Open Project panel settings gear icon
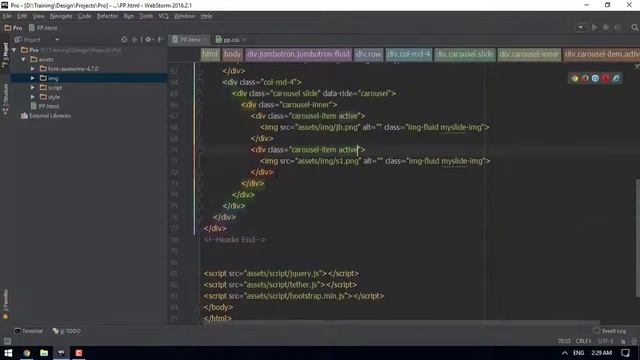The width and height of the screenshot is (640, 360). (x=149, y=40)
